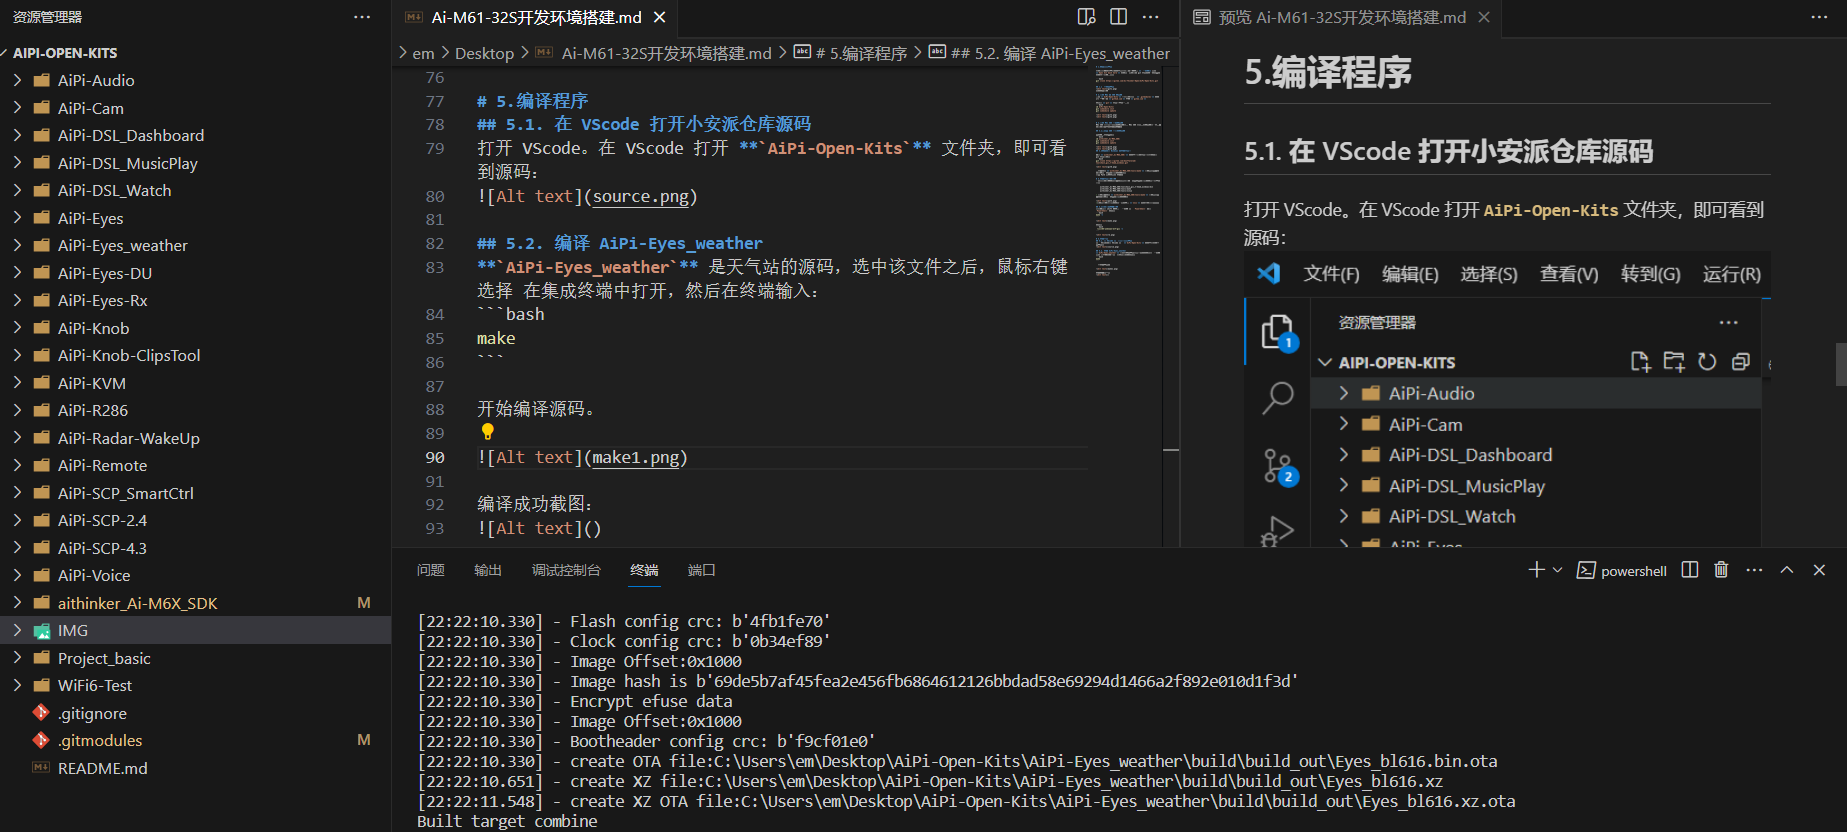The image size is (1847, 832).
Task: Close the Ai-M61-32S markdown editor tab
Action: pos(659,17)
